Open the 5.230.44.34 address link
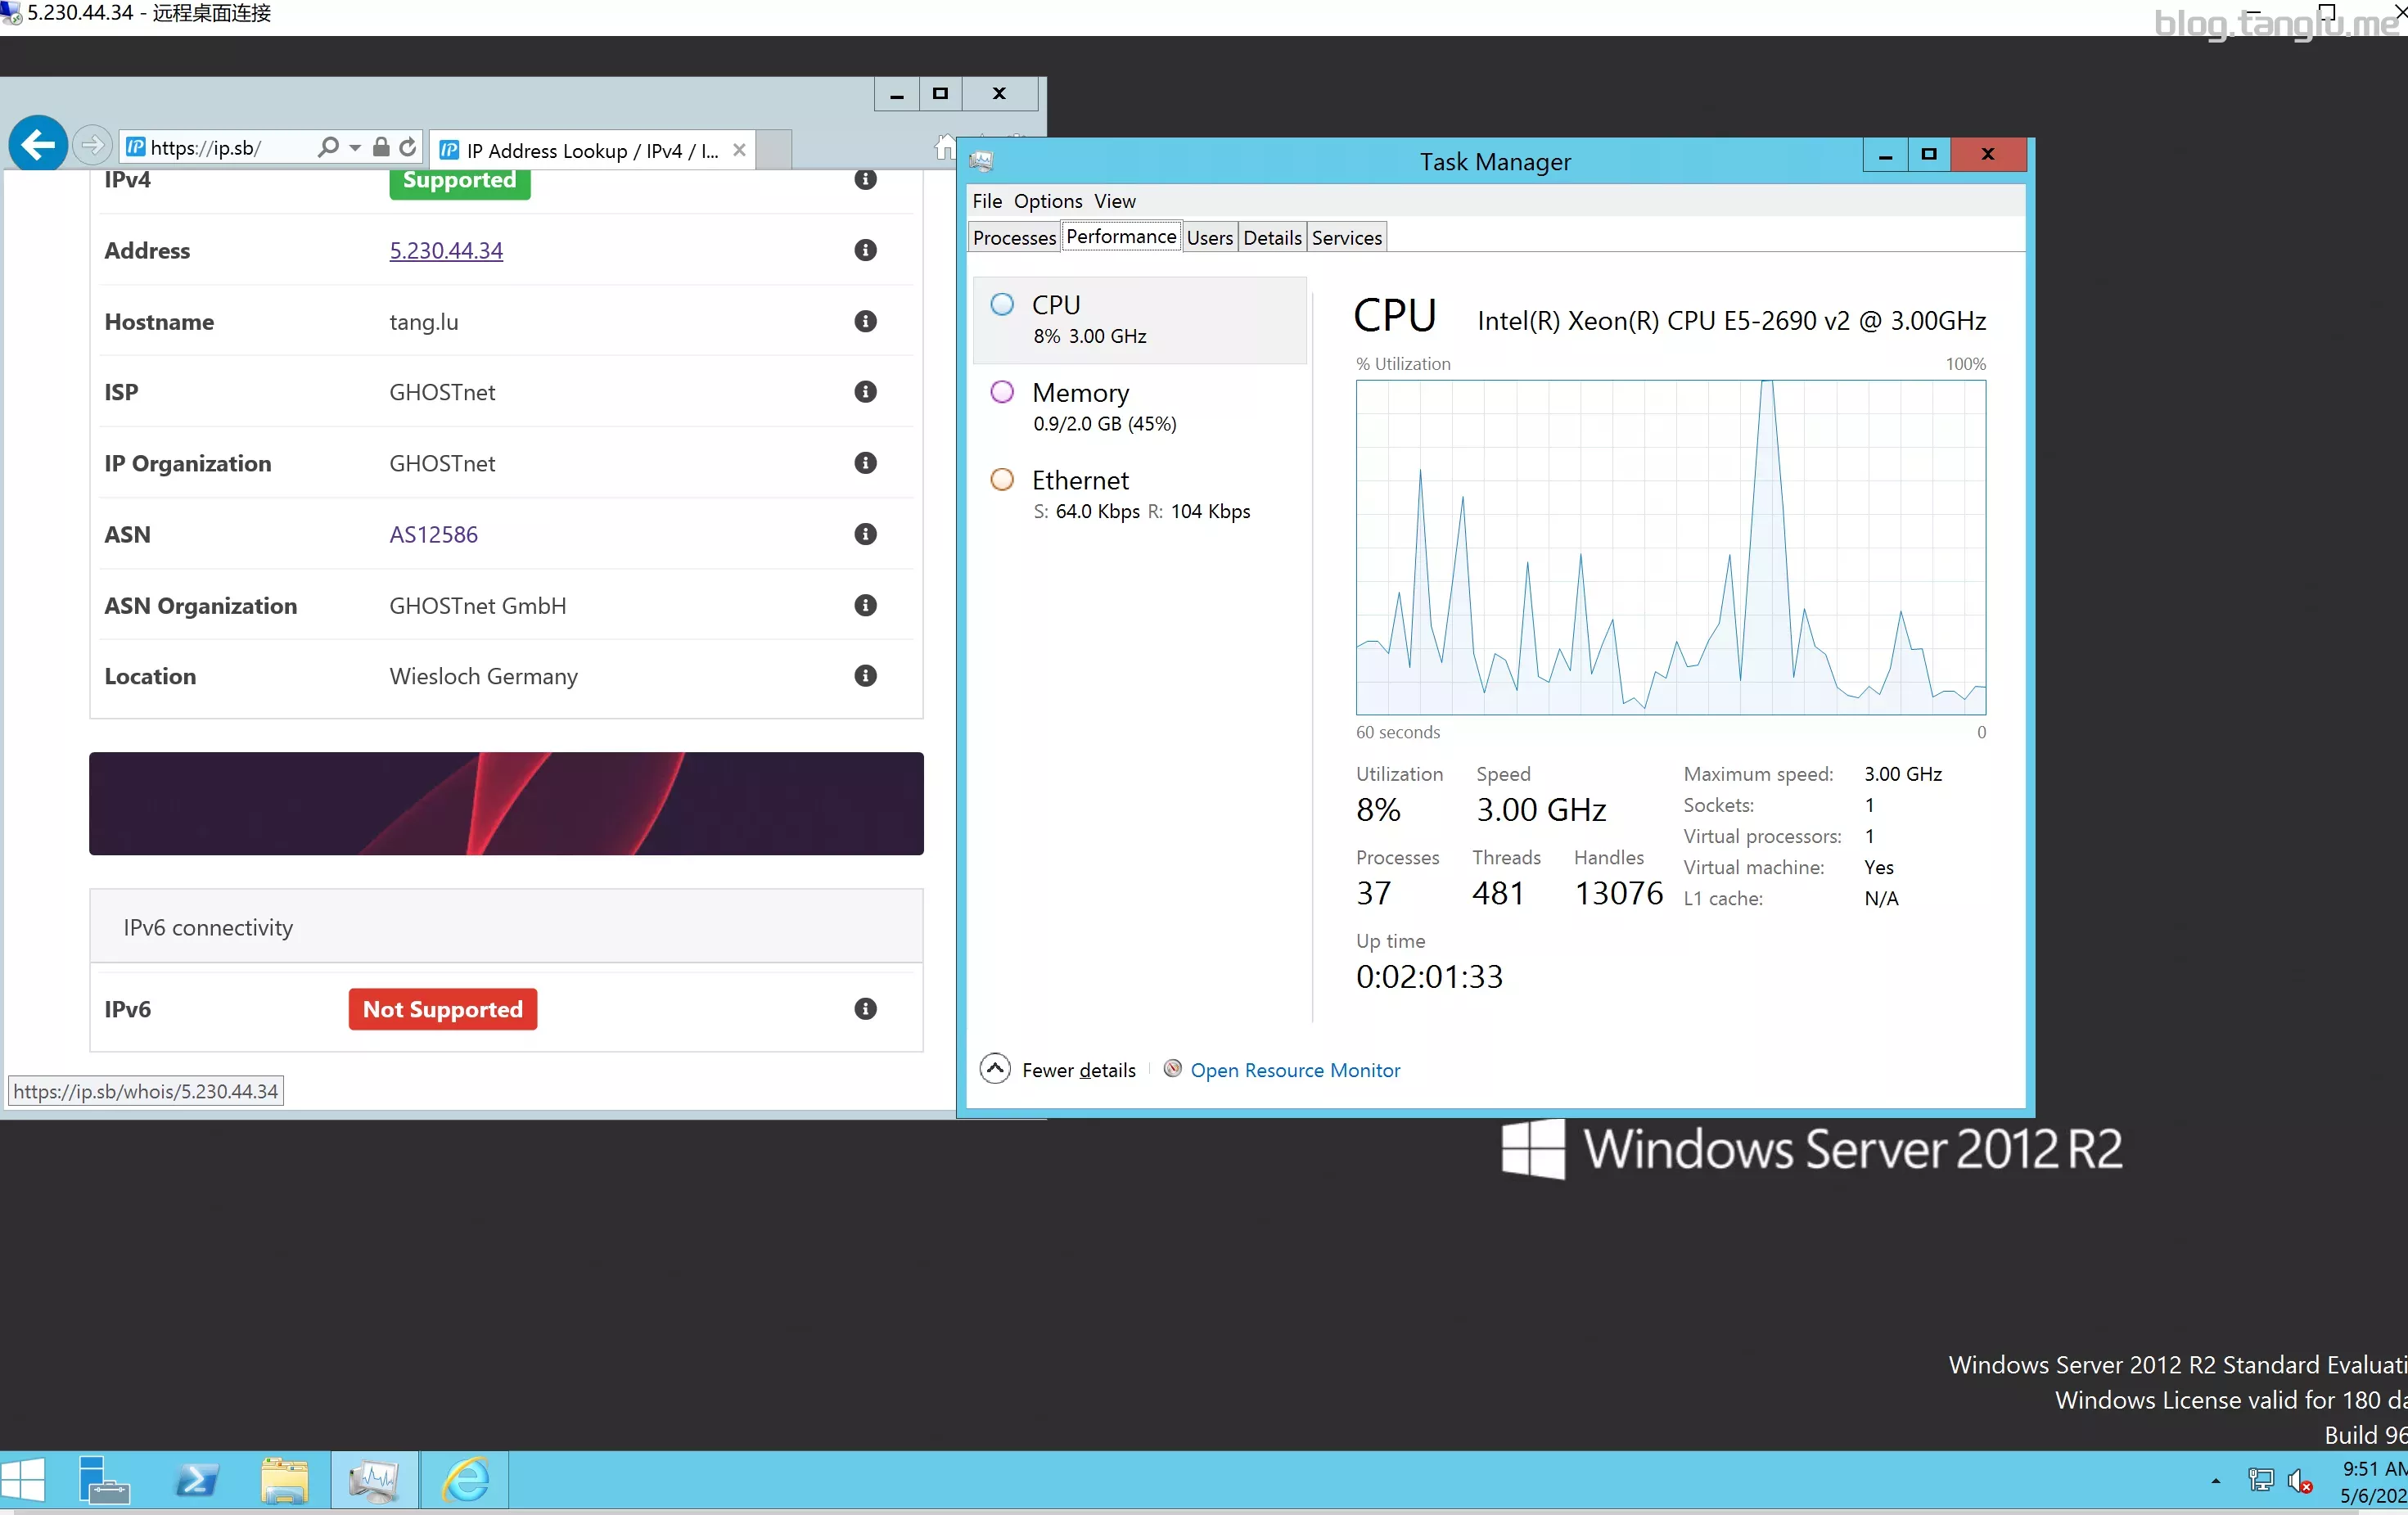Viewport: 2408px width, 1515px height. [446, 250]
